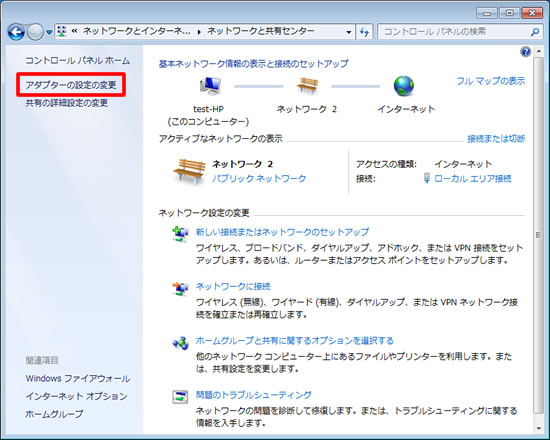Open インターネット オプション link
The width and height of the screenshot is (550, 440).
(x=76, y=396)
